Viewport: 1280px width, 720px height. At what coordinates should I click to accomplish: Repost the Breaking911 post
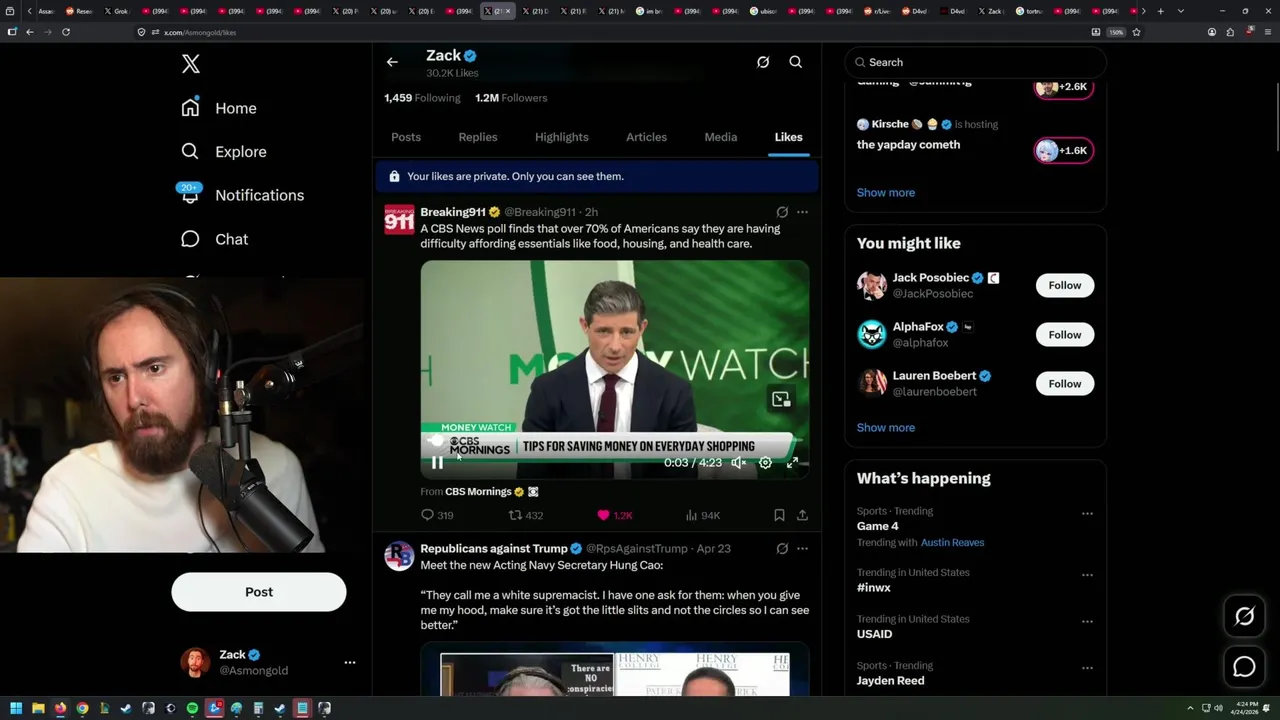(515, 515)
